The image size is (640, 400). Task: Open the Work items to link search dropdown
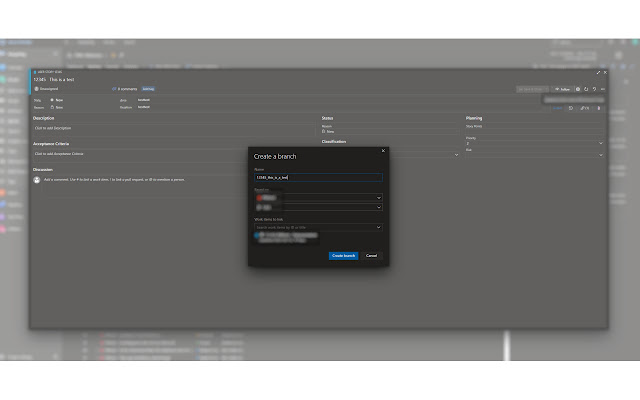pyautogui.click(x=318, y=227)
